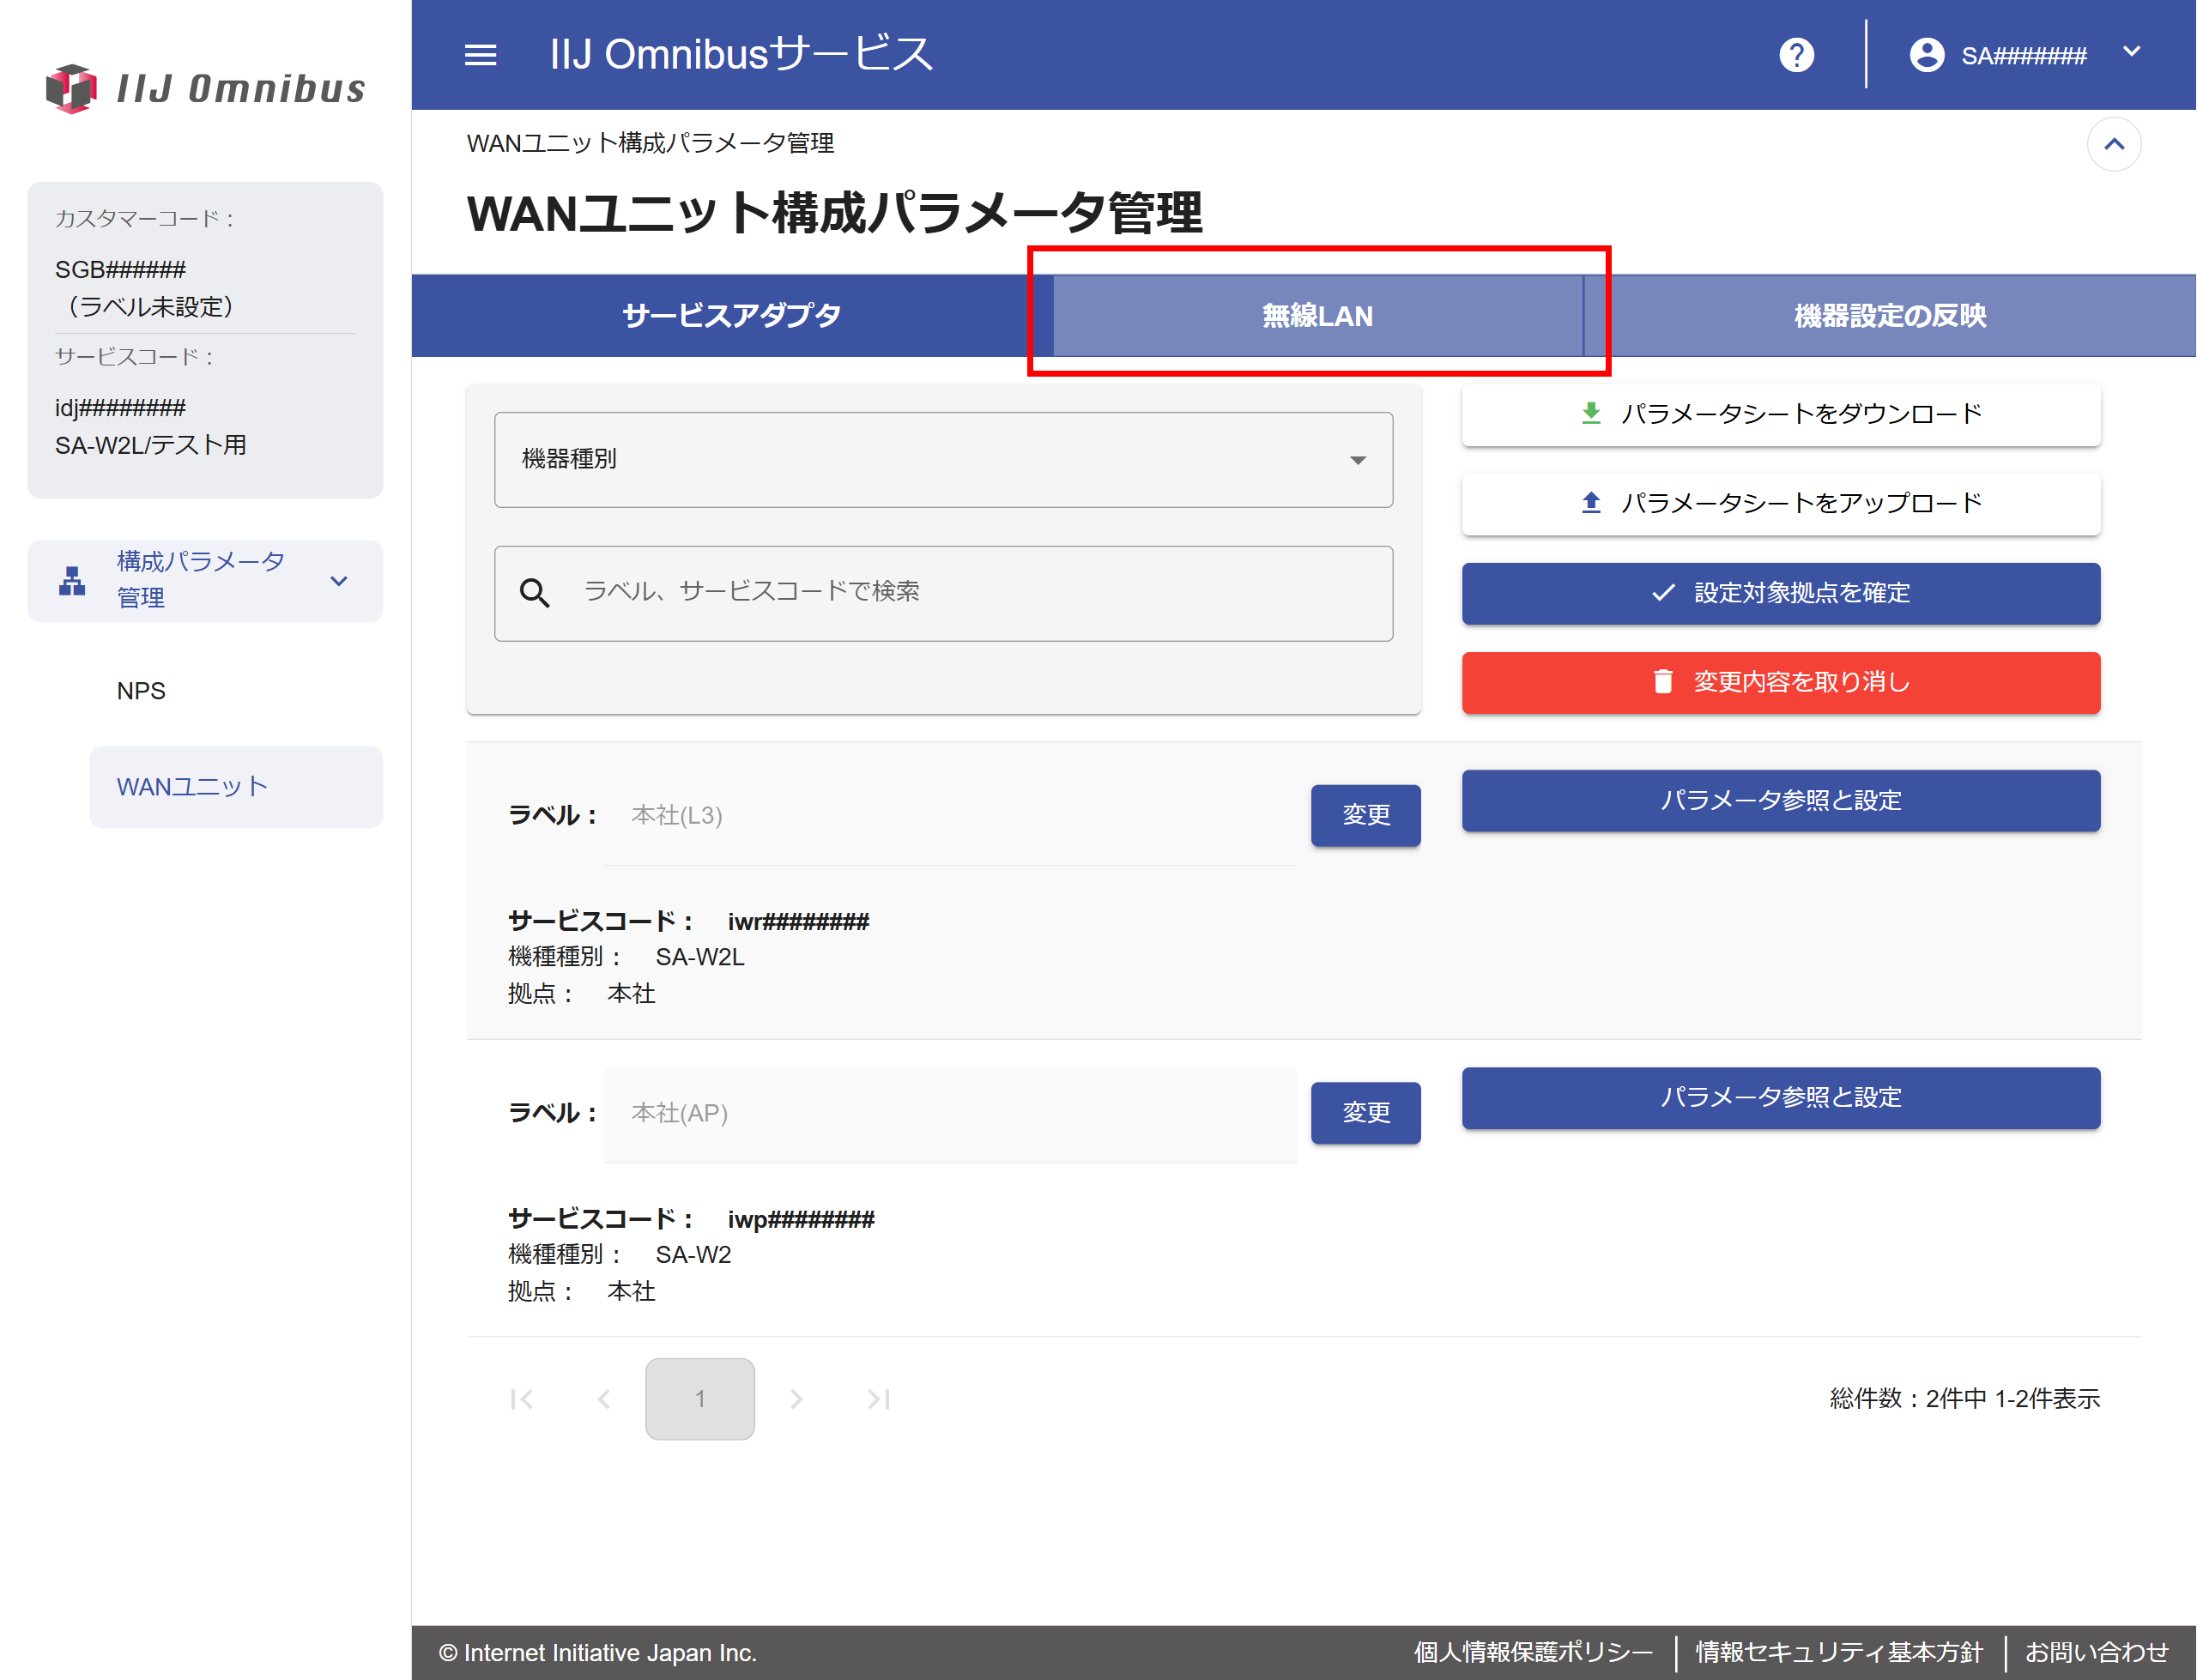Switch to the サービスアダプタ tab
The height and width of the screenshot is (1680, 2197).
tap(731, 316)
